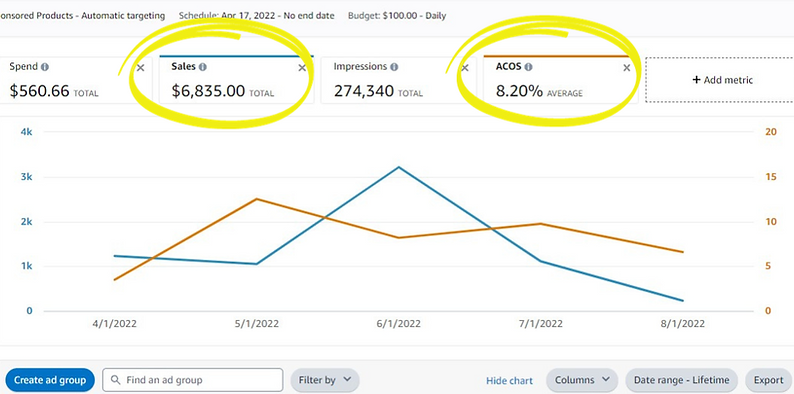Click the $560.66 spend total value
The image size is (794, 394).
39,91
